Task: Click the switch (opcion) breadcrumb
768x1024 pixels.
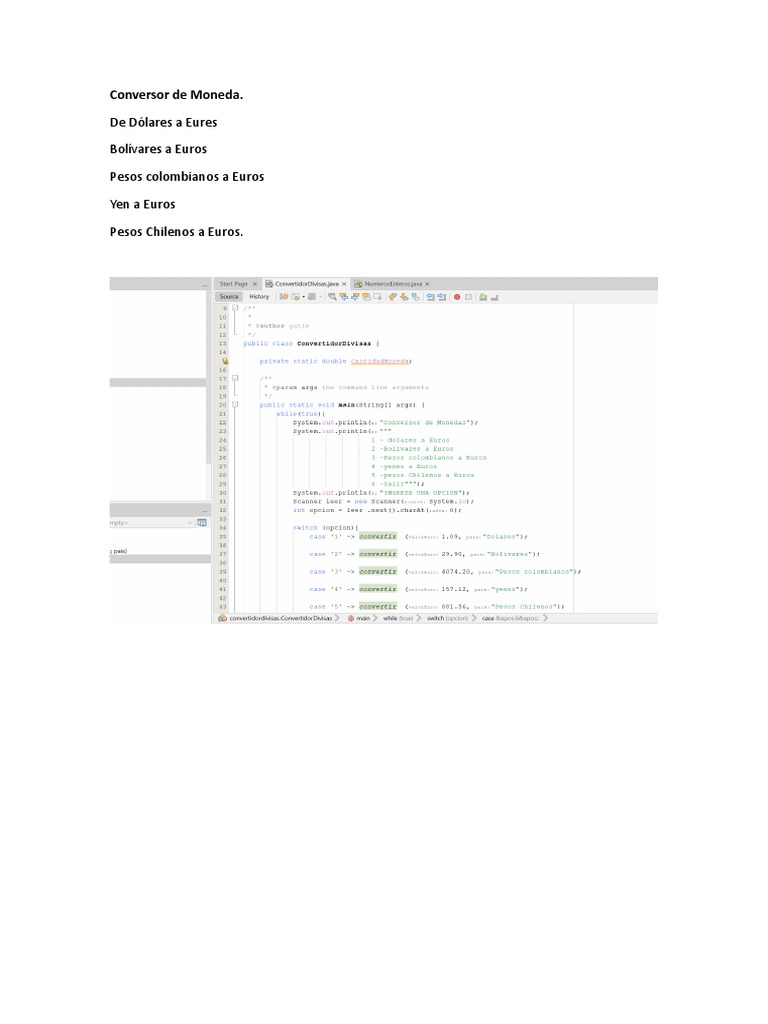Action: pos(447,618)
